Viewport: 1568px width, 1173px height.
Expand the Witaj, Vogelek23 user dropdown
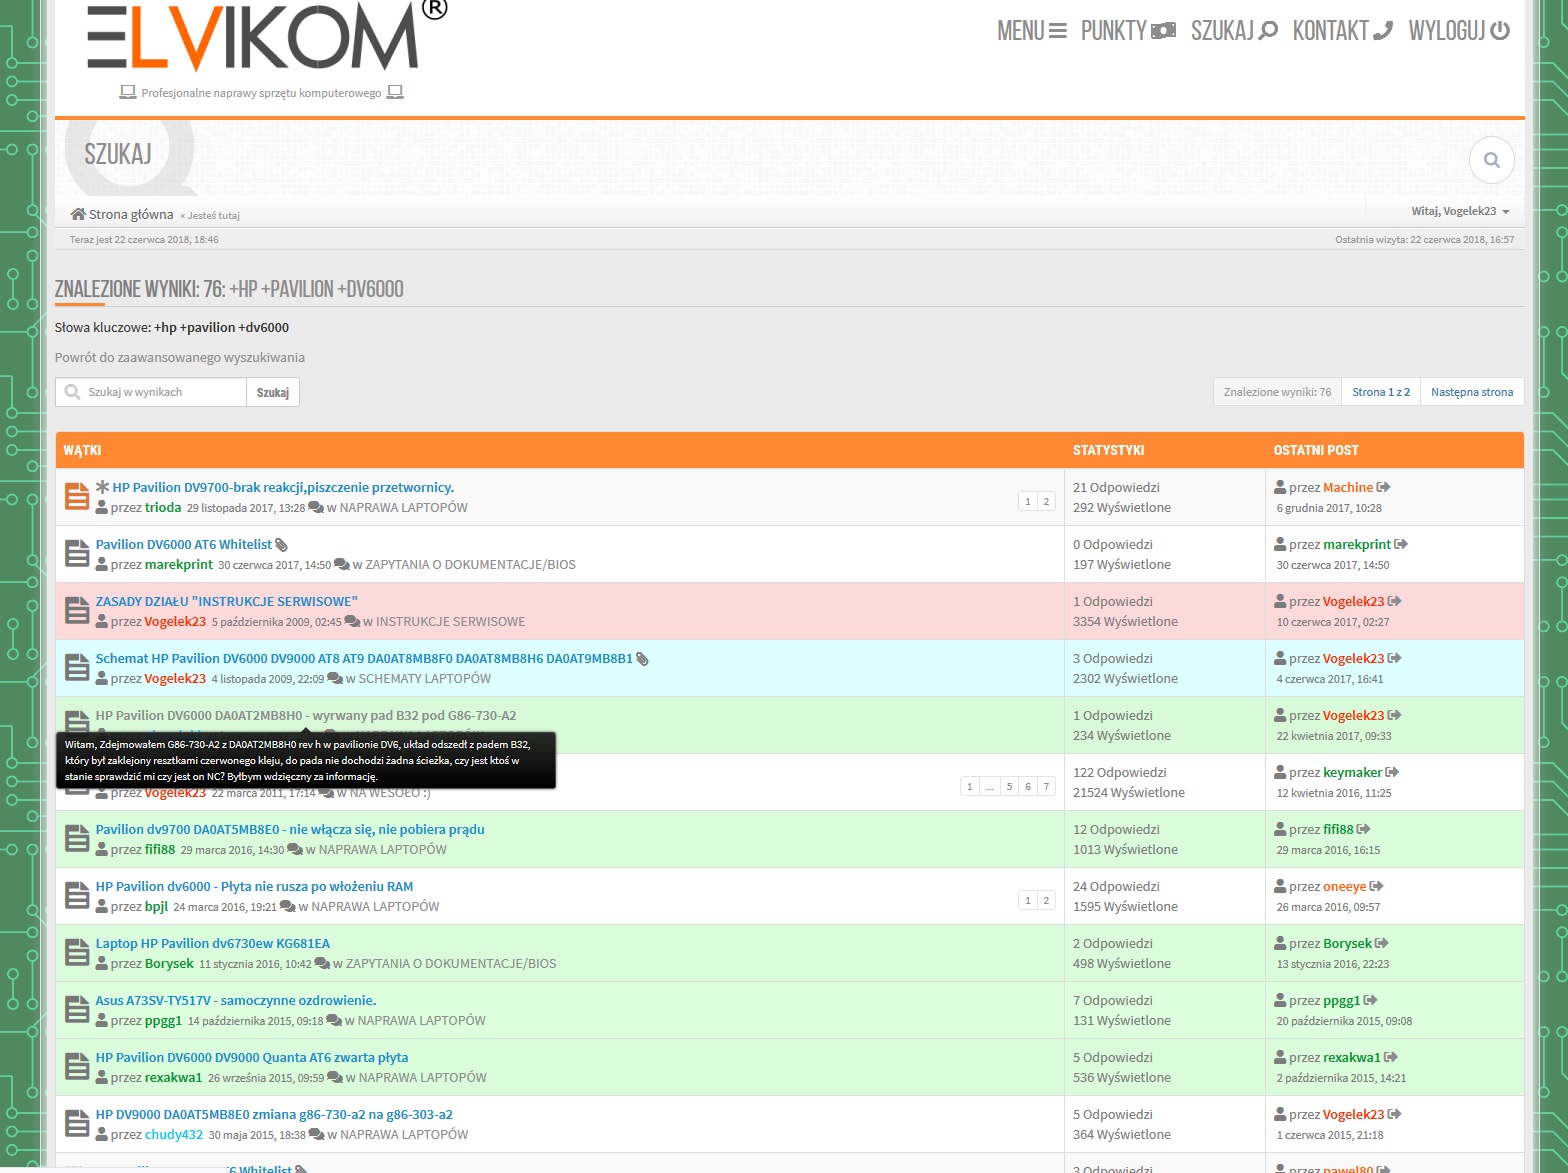tap(1460, 211)
